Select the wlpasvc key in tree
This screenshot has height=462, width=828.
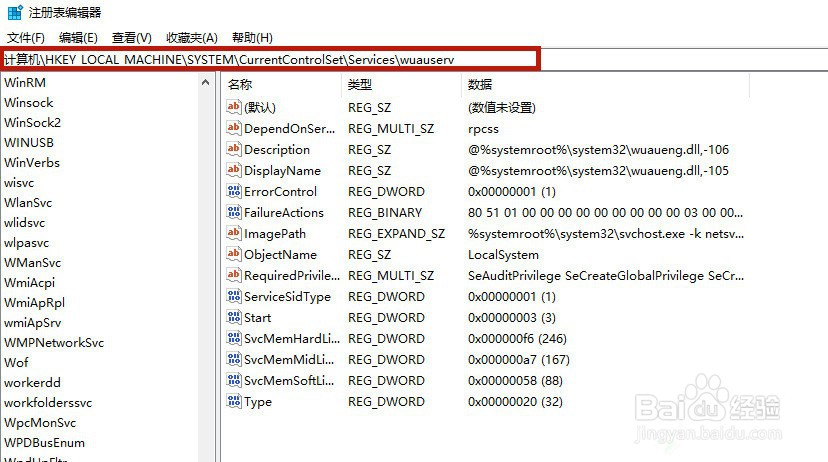pyautogui.click(x=26, y=243)
